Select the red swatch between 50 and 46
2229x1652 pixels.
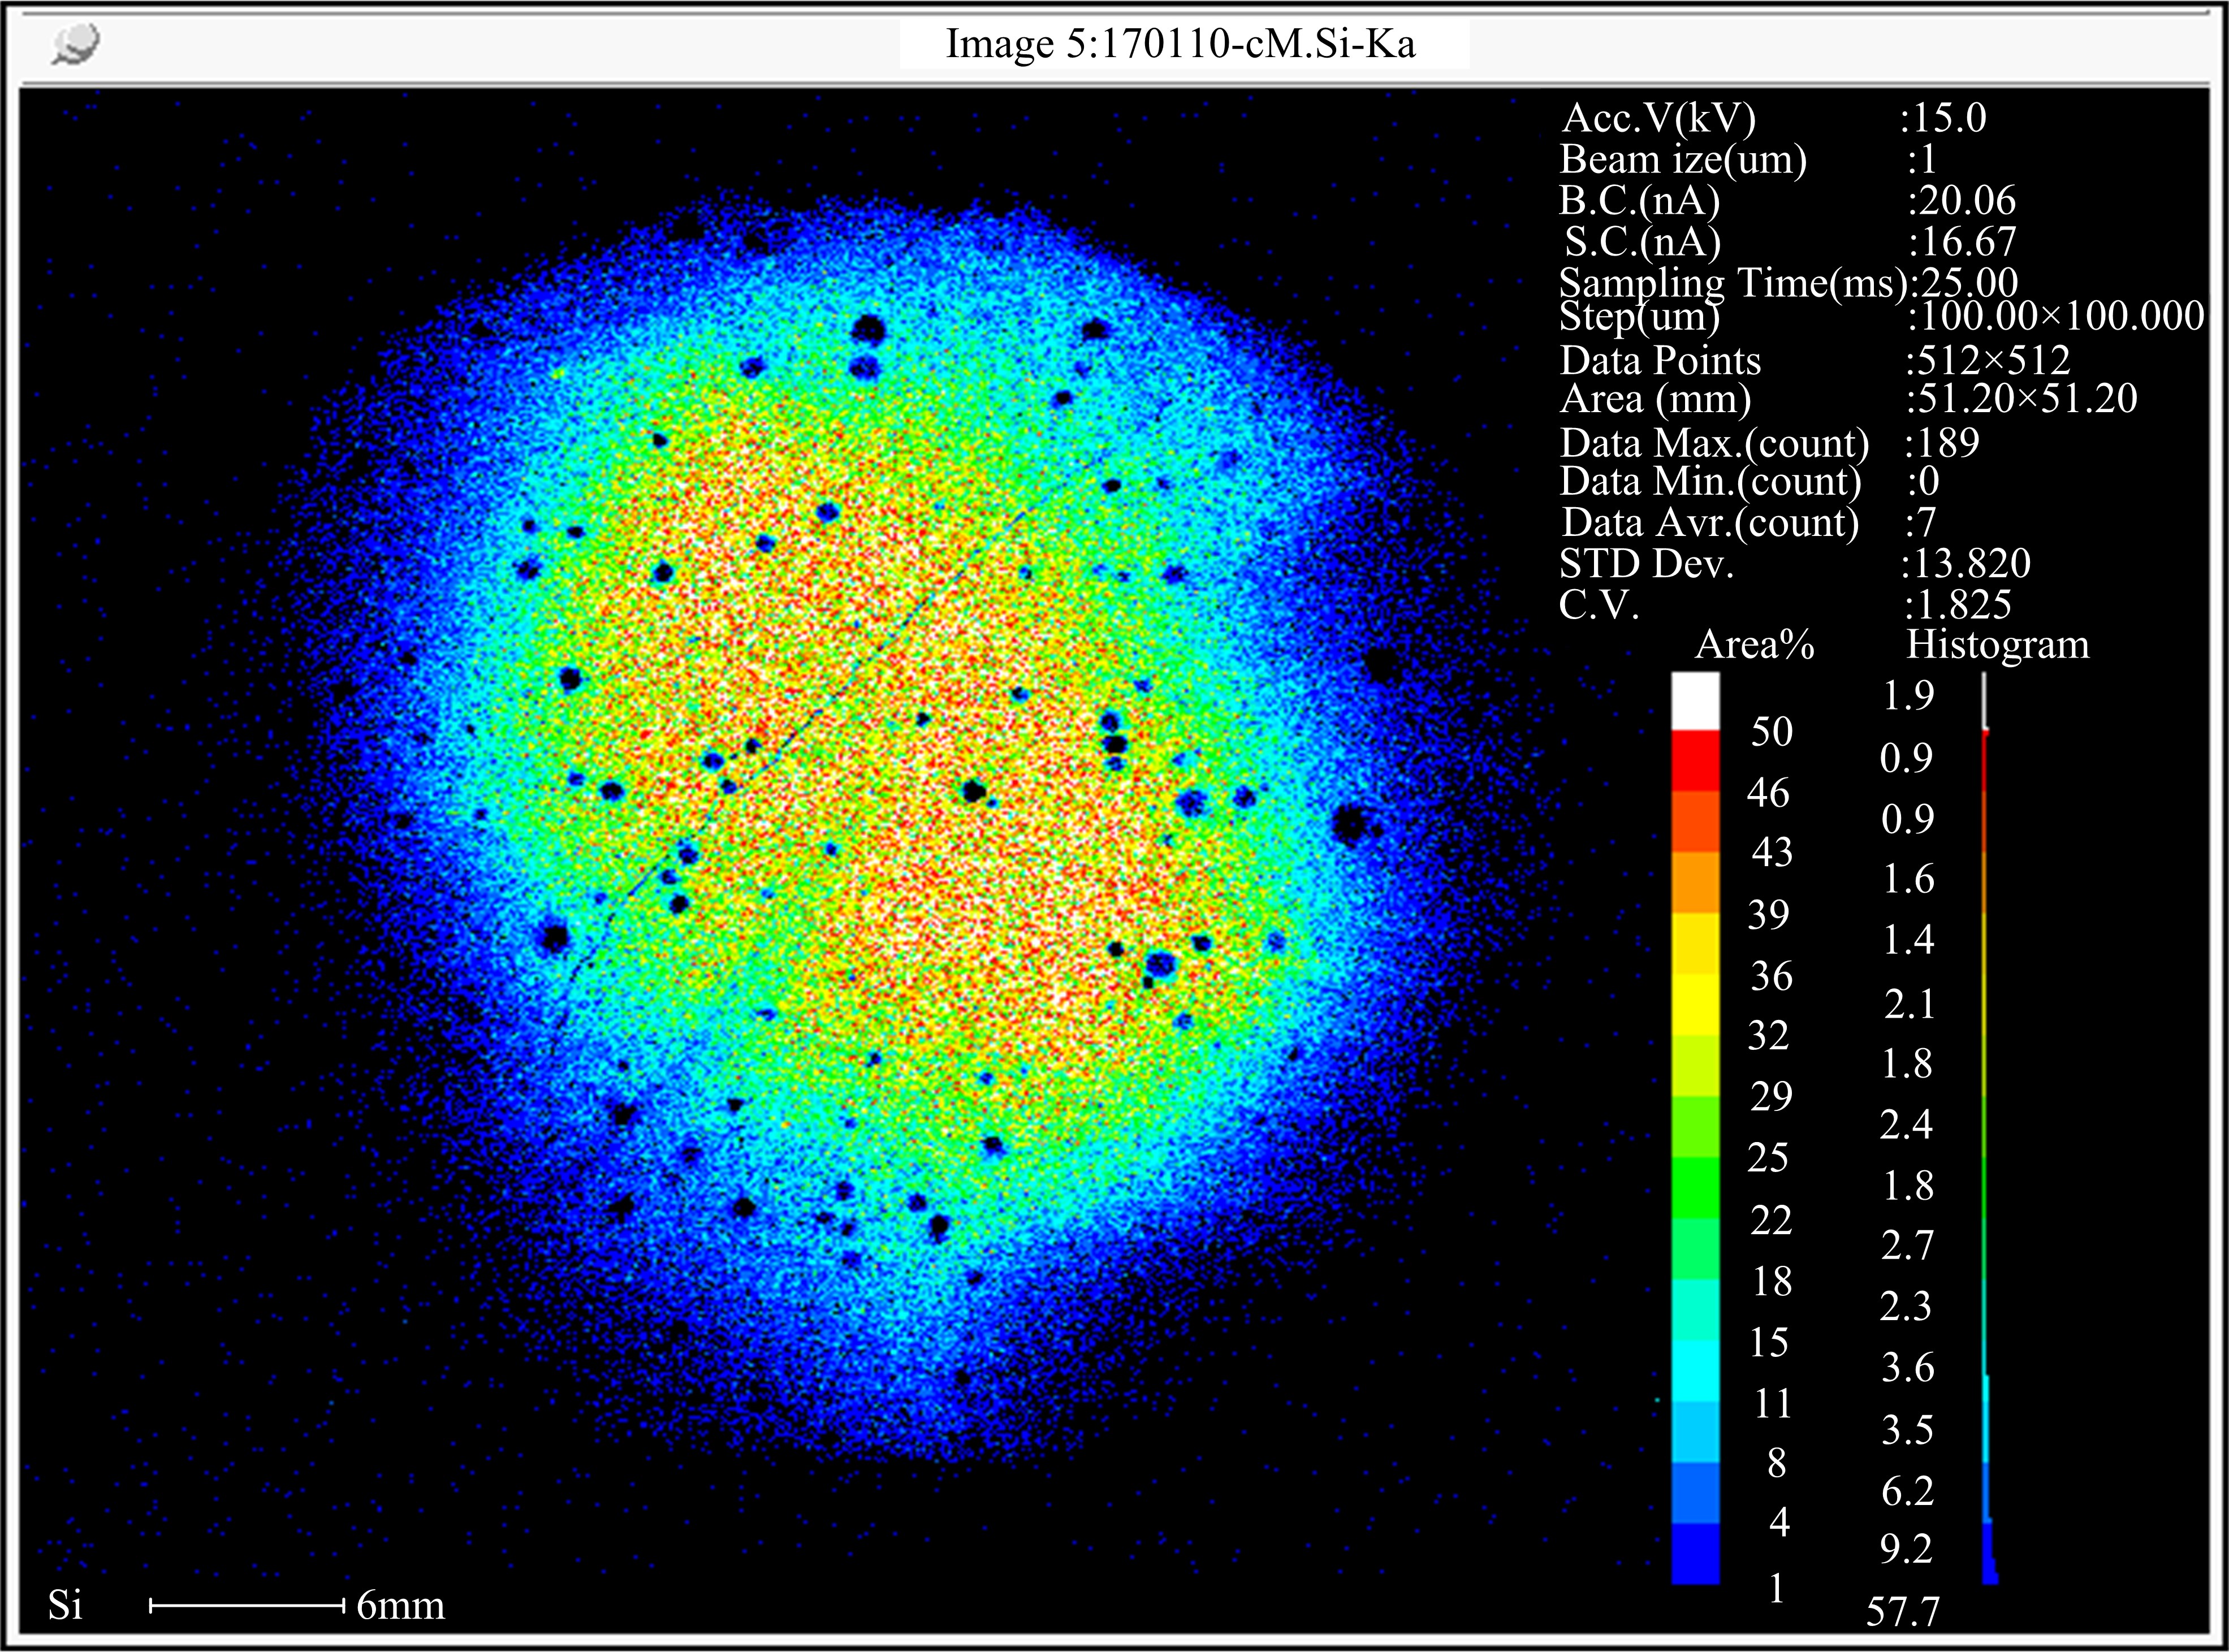(1695, 761)
